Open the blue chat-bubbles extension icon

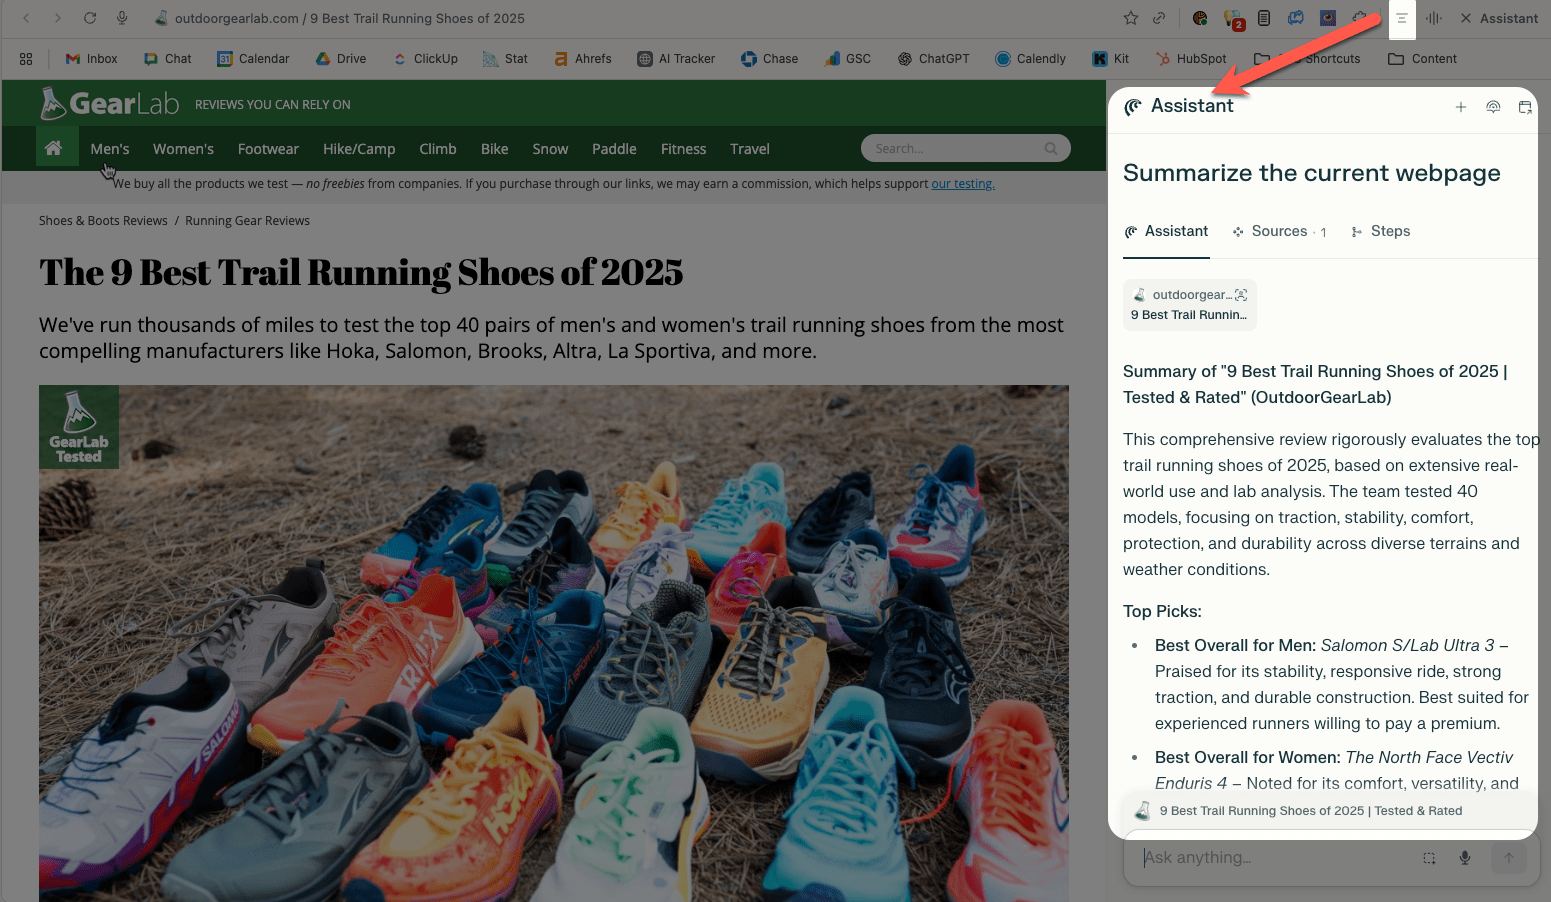pos(1296,18)
